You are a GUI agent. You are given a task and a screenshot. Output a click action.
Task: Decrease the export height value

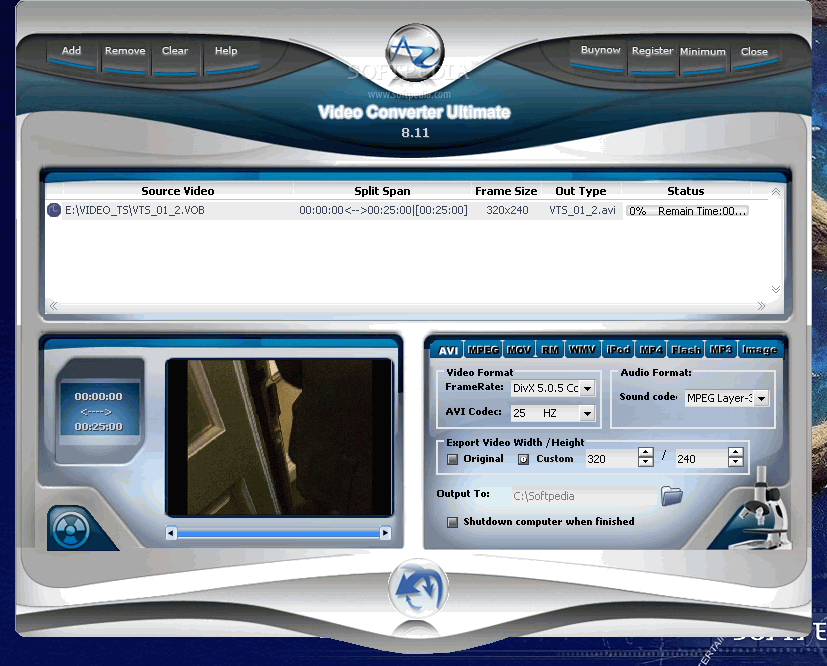tap(735, 462)
